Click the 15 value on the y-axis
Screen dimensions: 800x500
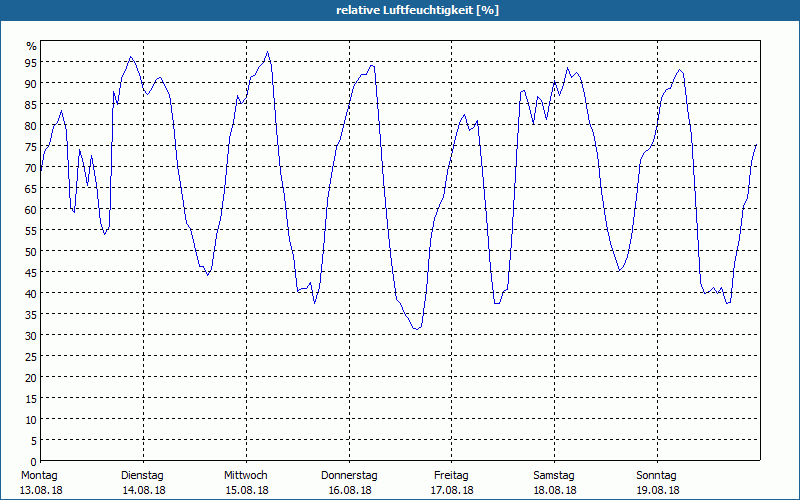(31, 399)
